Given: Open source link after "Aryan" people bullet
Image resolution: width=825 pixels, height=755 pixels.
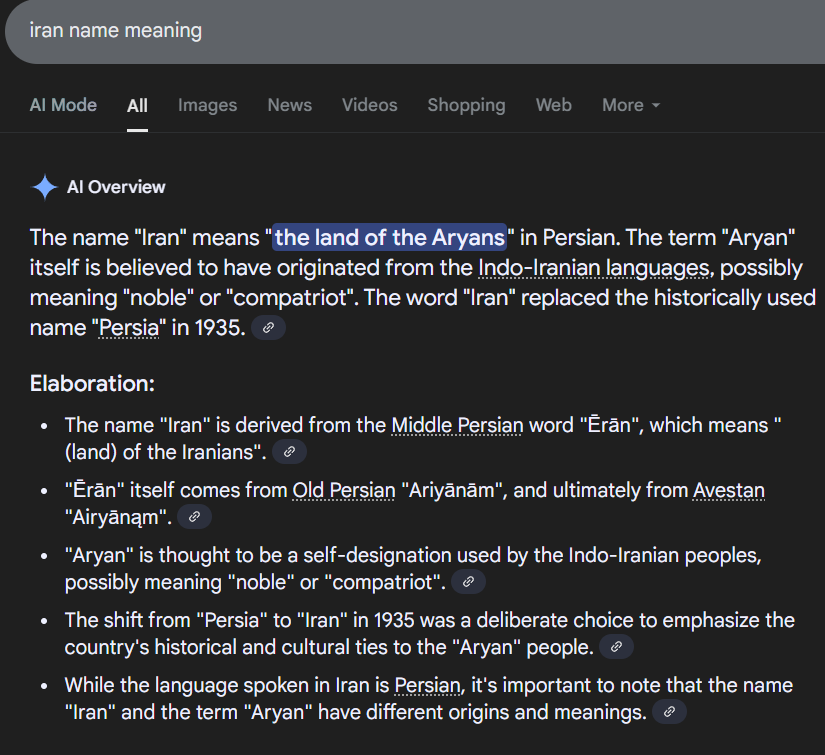Looking at the screenshot, I should click(617, 647).
